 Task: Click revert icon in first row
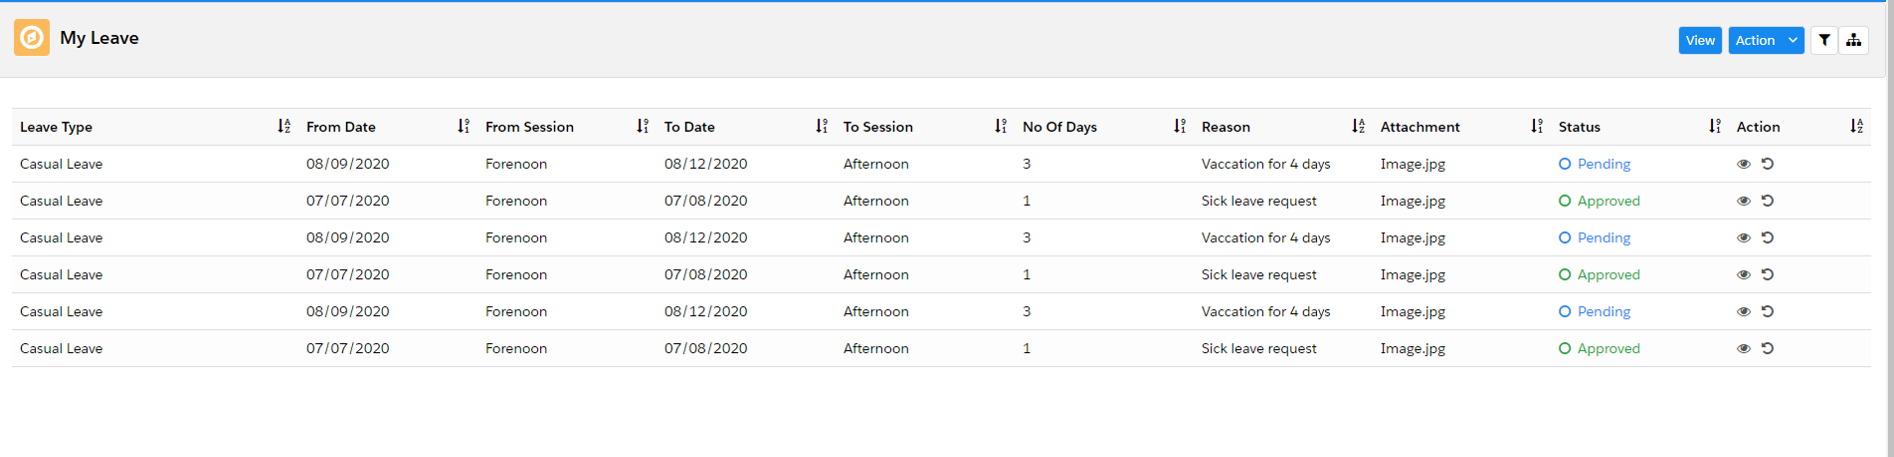(x=1768, y=164)
